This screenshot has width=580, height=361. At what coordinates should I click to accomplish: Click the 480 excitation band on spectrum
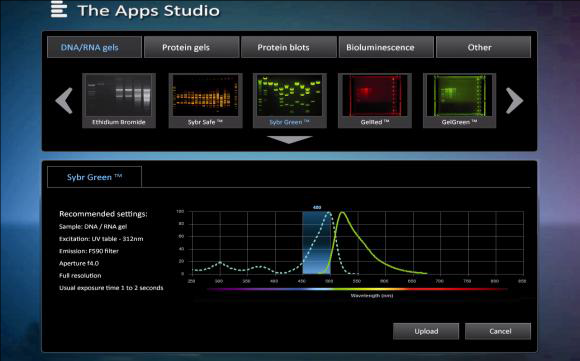[x=317, y=243]
